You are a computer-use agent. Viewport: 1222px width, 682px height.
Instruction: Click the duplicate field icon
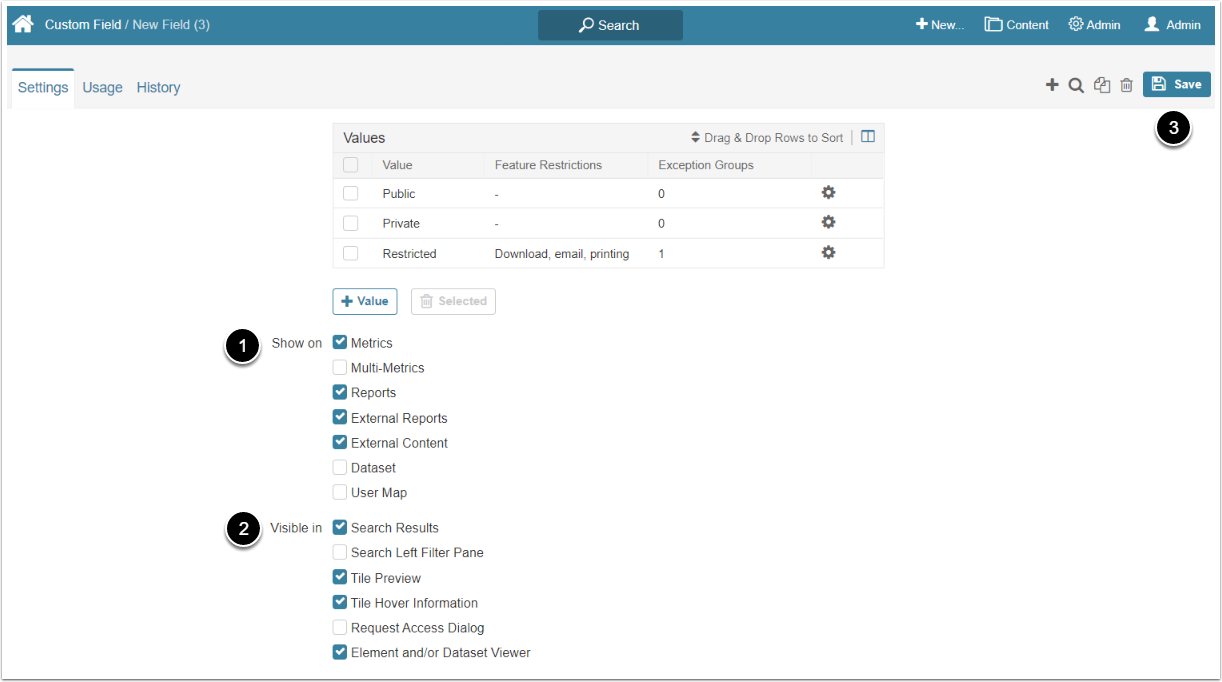(x=1102, y=85)
